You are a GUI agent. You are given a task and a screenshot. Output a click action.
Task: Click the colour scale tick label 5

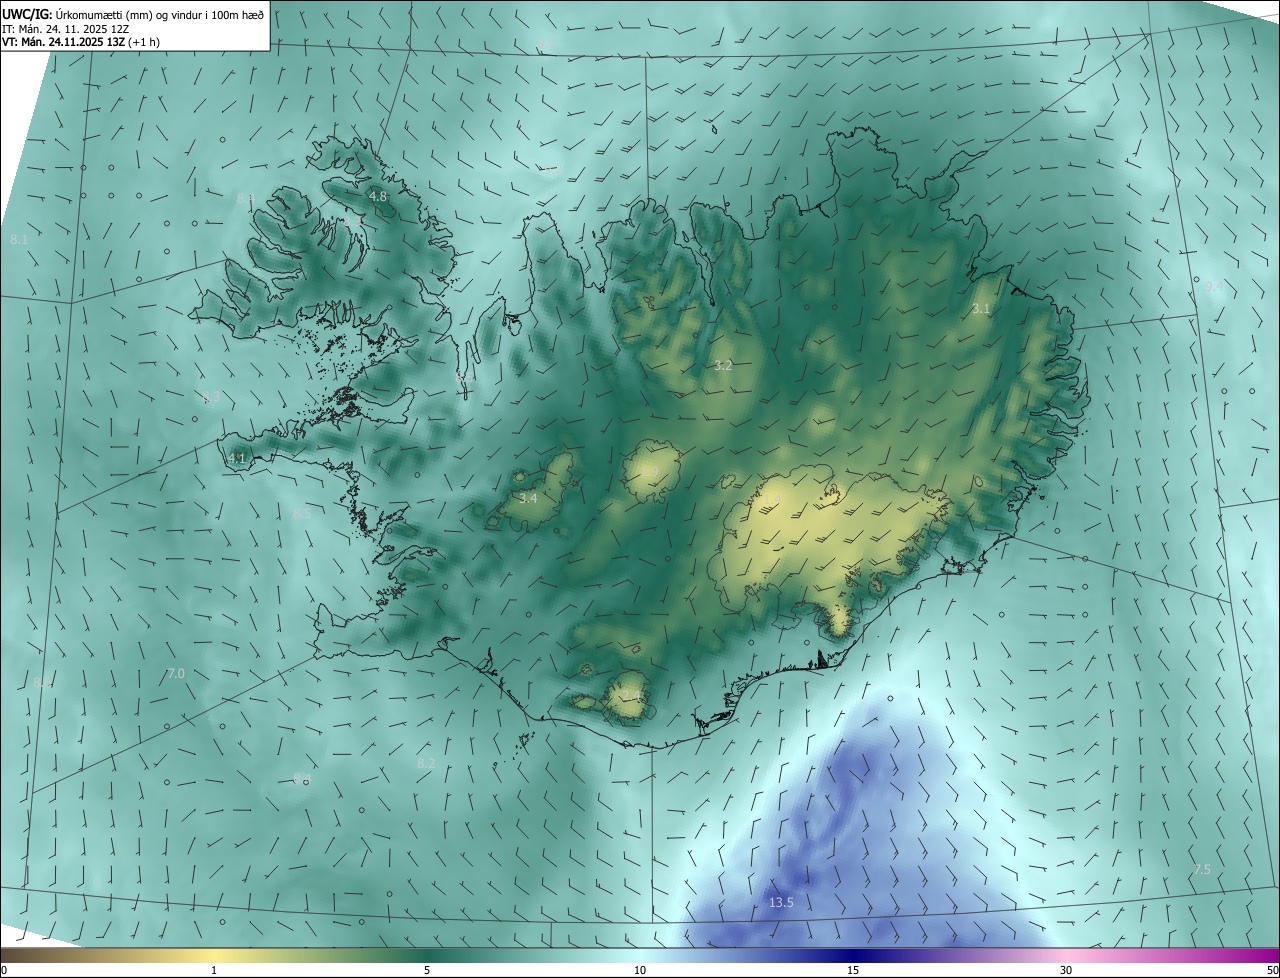(x=427, y=971)
